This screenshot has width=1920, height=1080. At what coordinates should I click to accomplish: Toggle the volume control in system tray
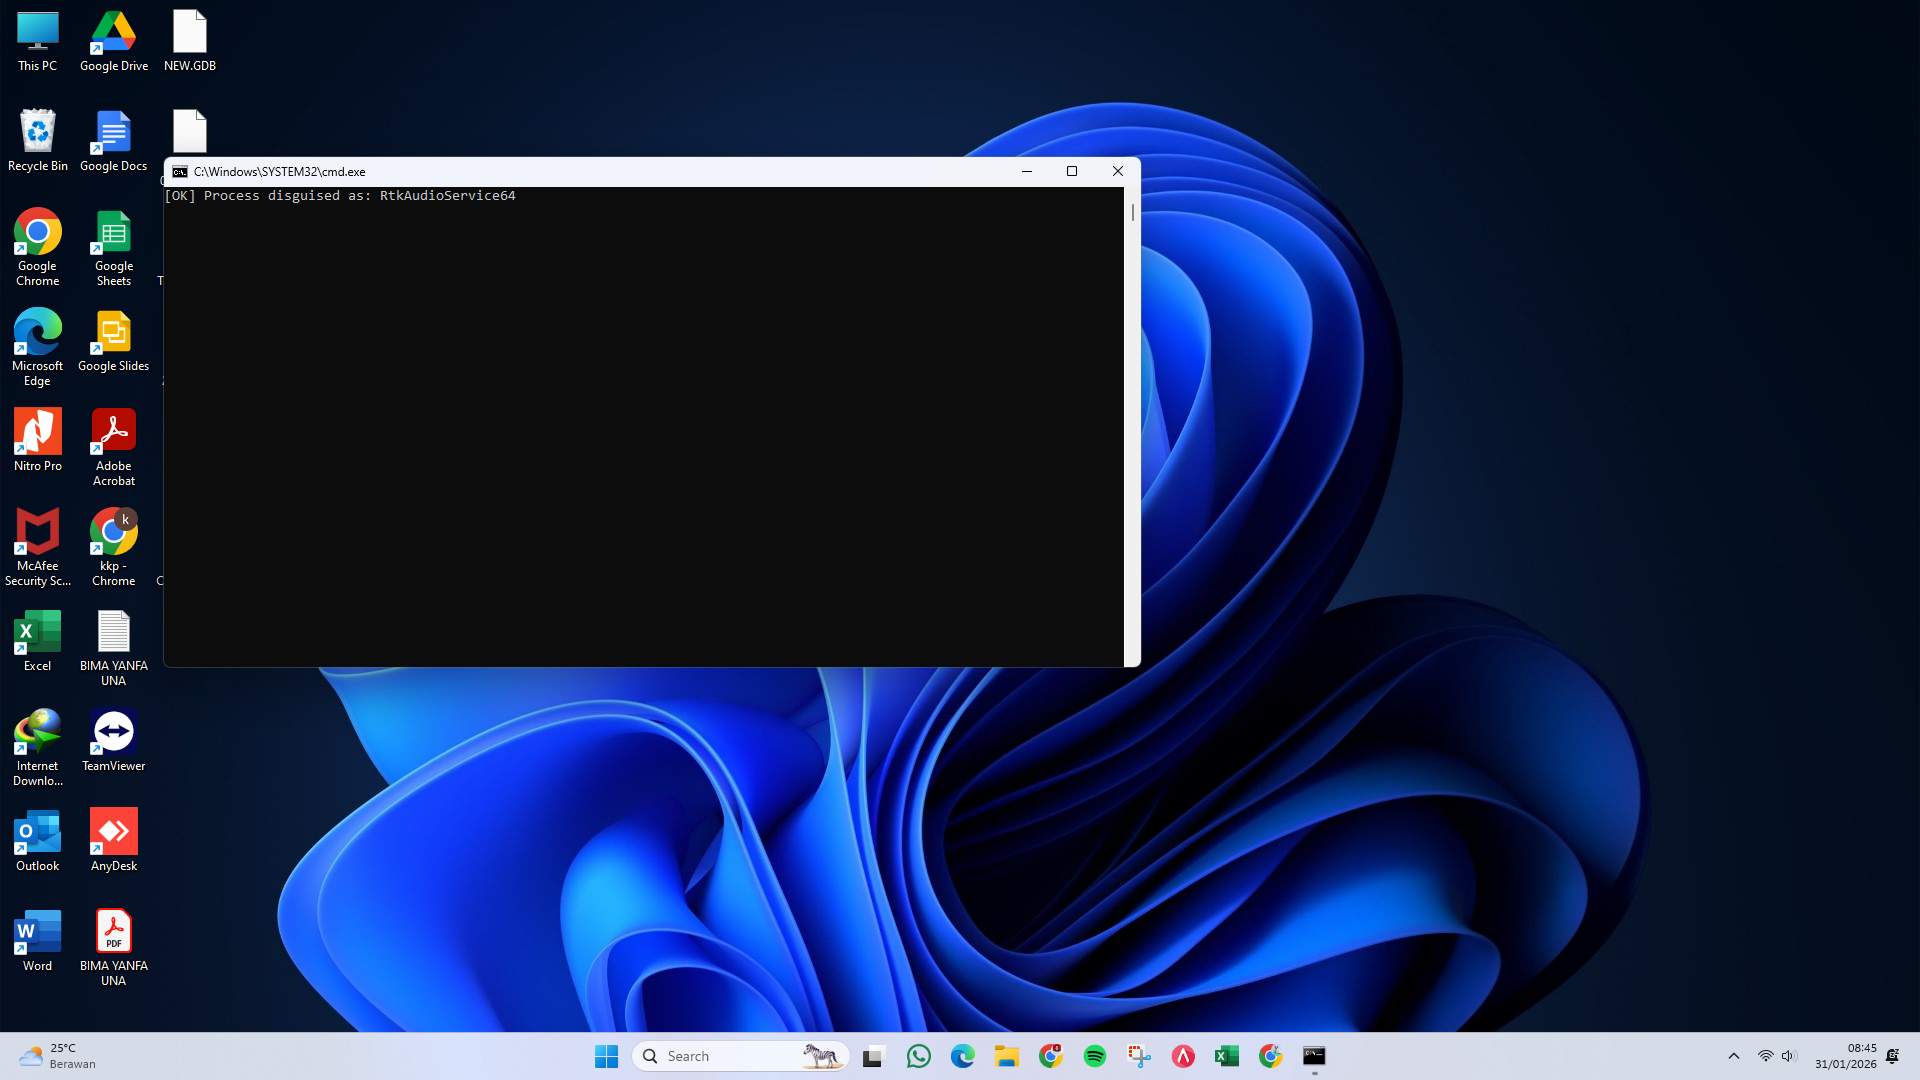pos(1787,1055)
